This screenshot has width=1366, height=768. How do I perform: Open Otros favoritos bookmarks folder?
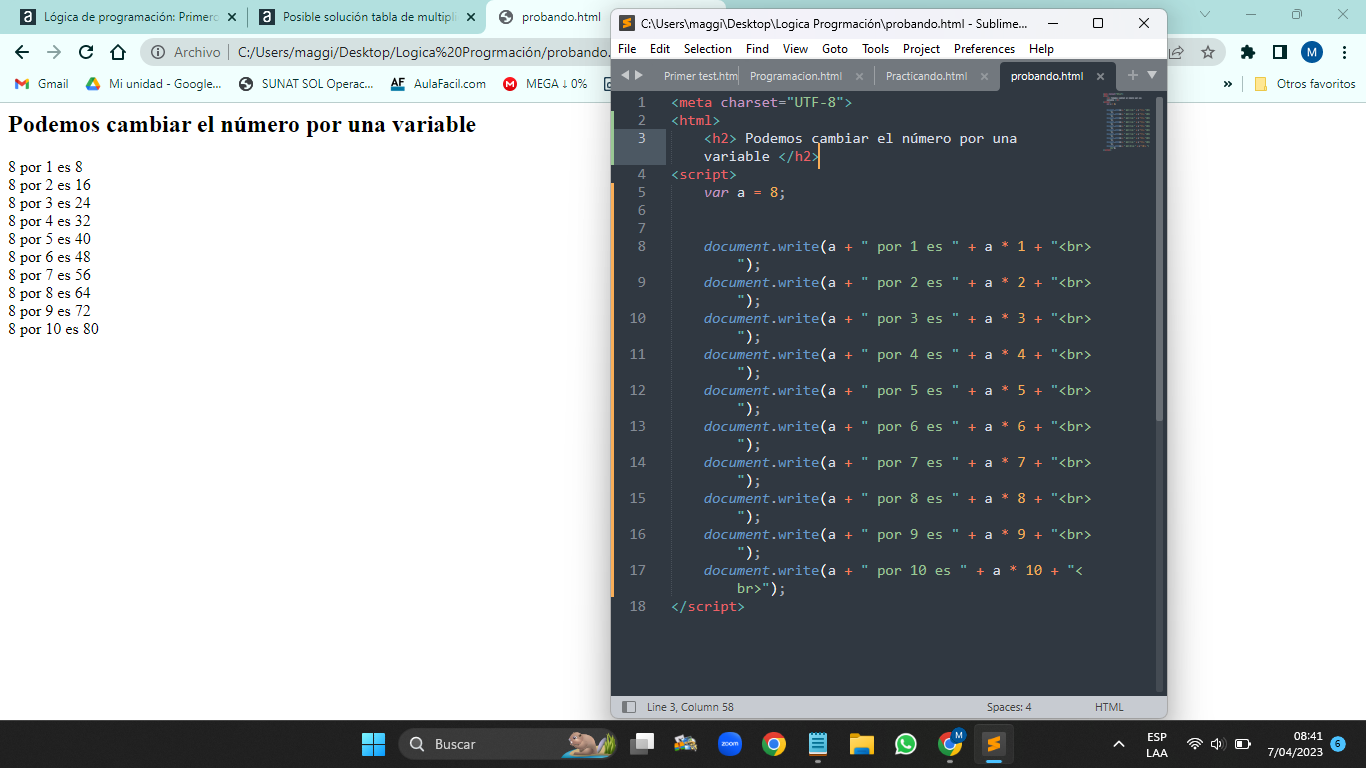pyautogui.click(x=1305, y=84)
